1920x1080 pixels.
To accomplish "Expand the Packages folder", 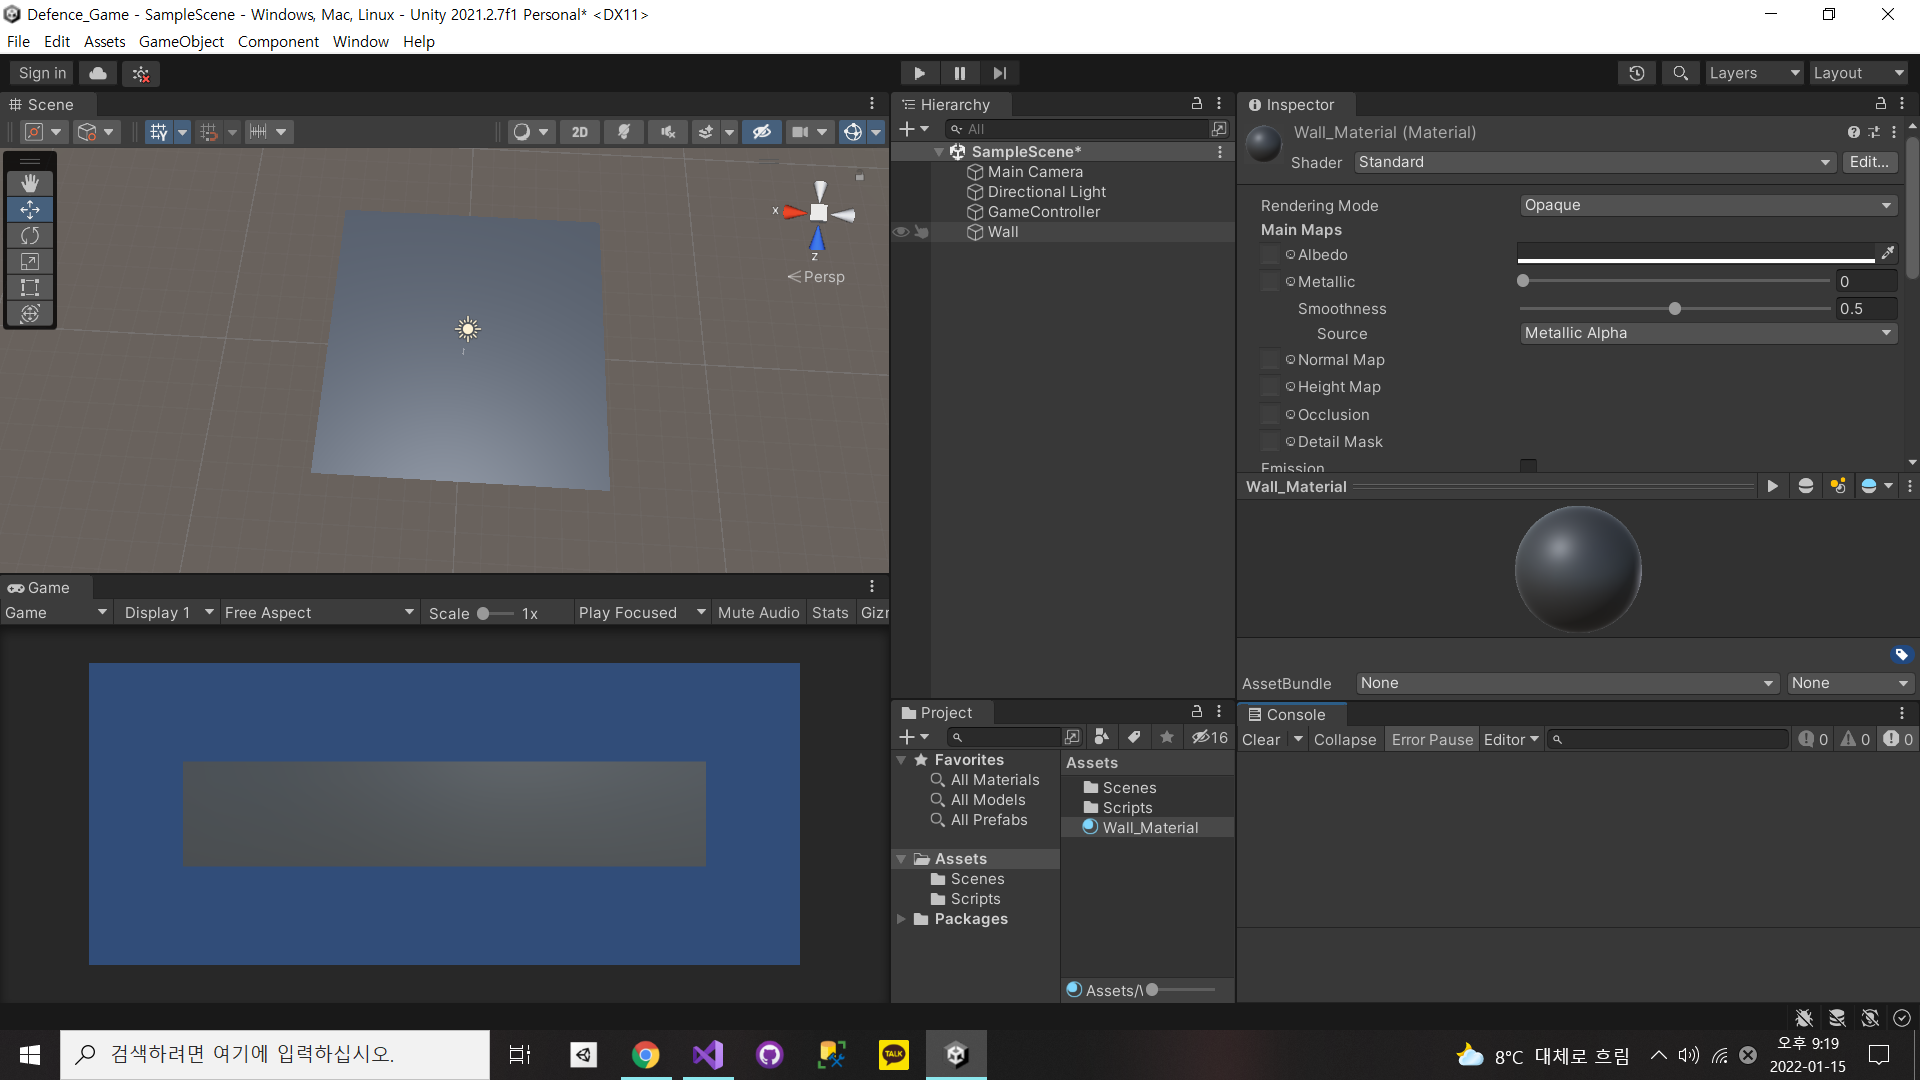I will pos(901,919).
